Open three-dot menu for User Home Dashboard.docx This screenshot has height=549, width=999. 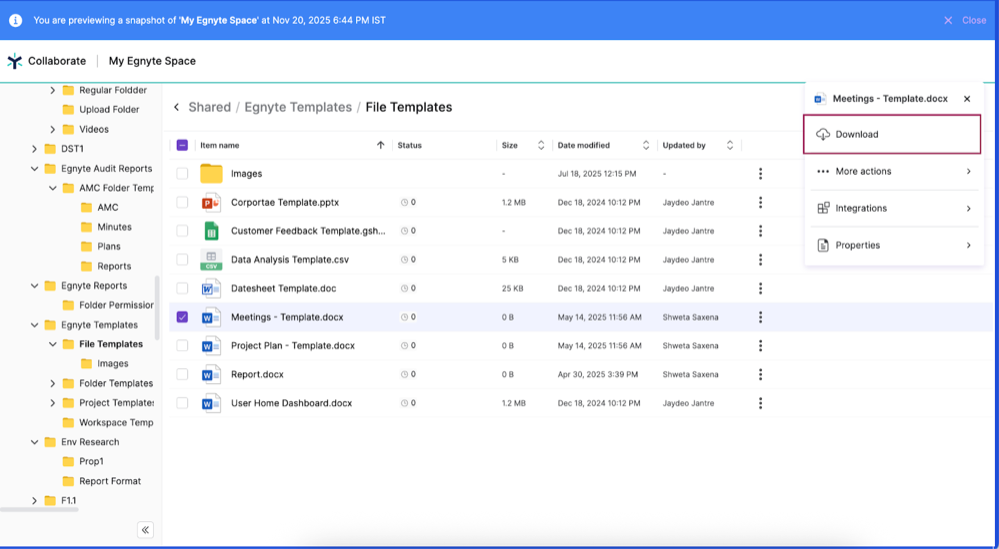(760, 403)
